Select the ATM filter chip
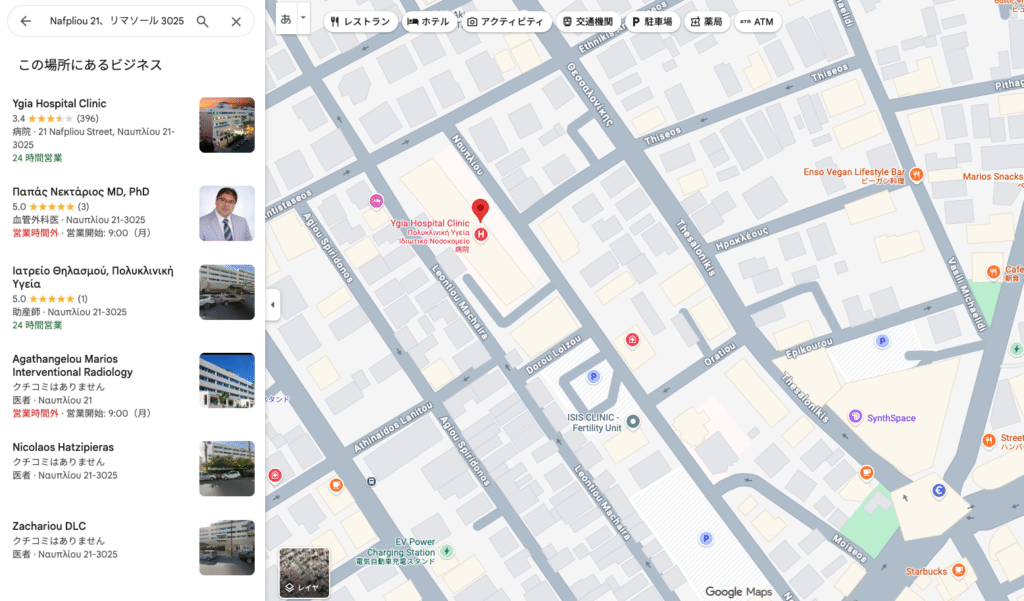This screenshot has height=601, width=1024. point(757,22)
